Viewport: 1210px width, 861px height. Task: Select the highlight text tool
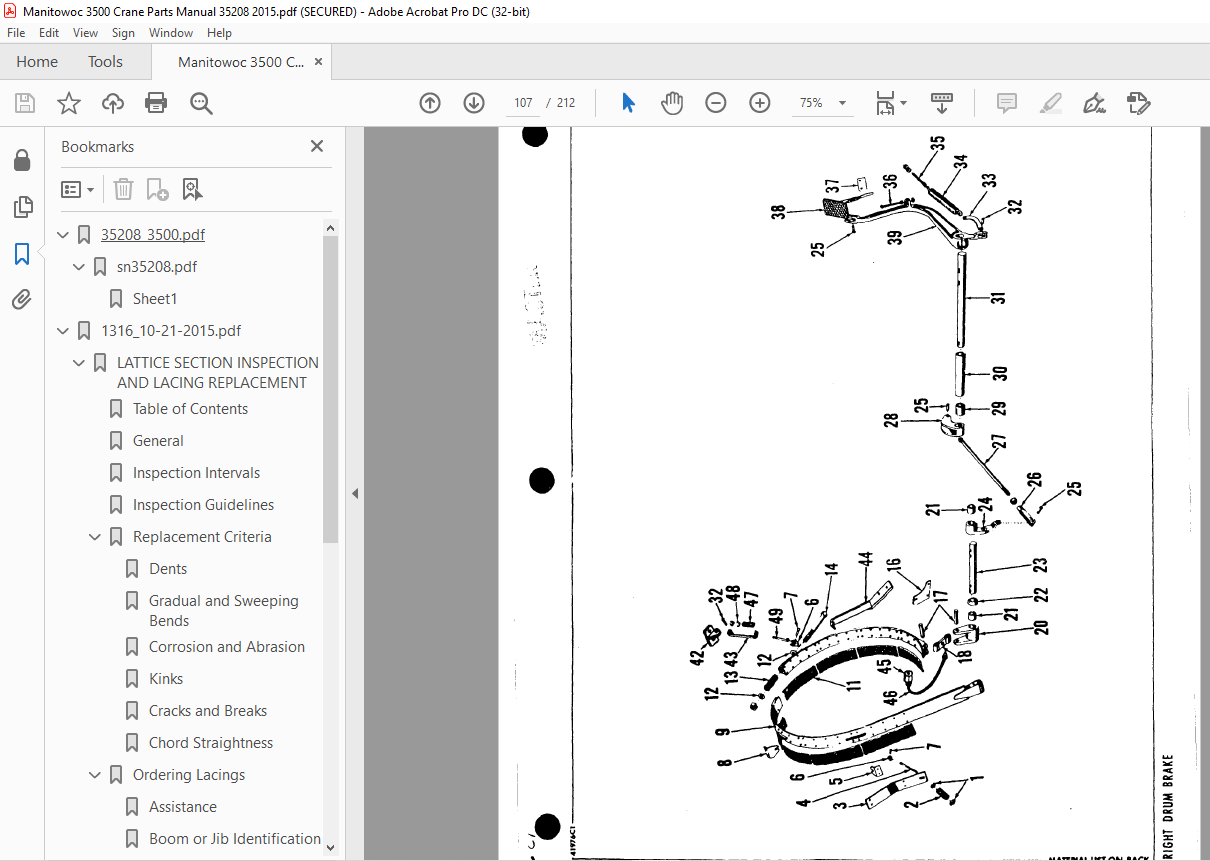(1050, 103)
